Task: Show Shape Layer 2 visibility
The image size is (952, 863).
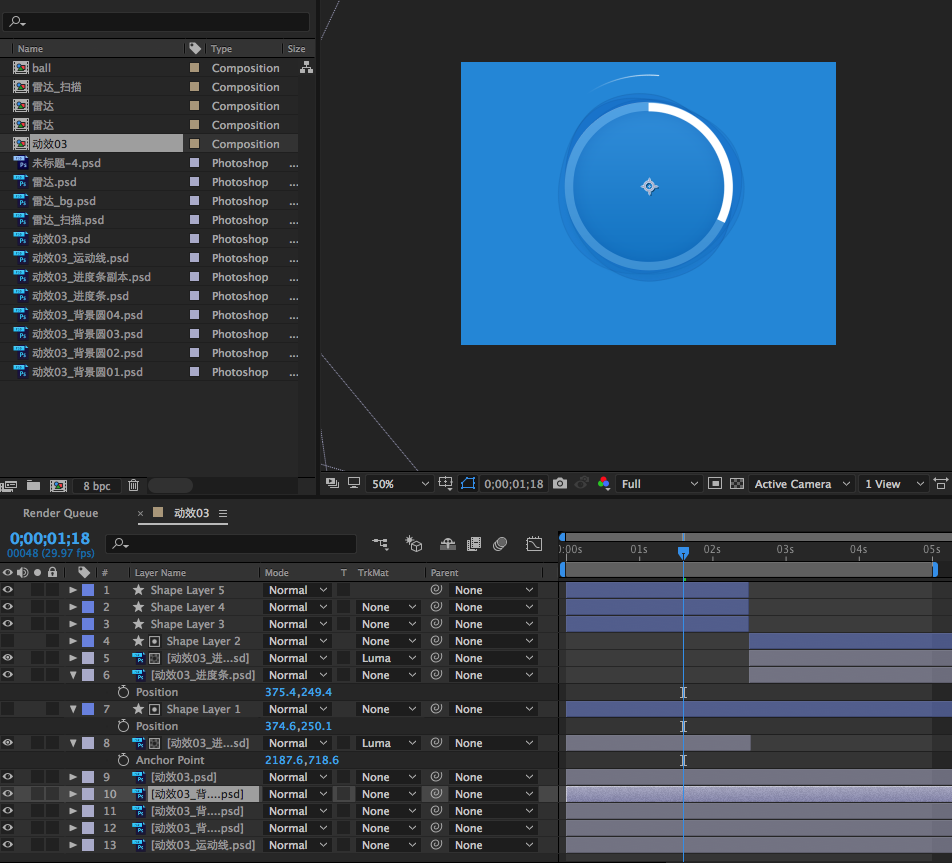Action: 7,641
